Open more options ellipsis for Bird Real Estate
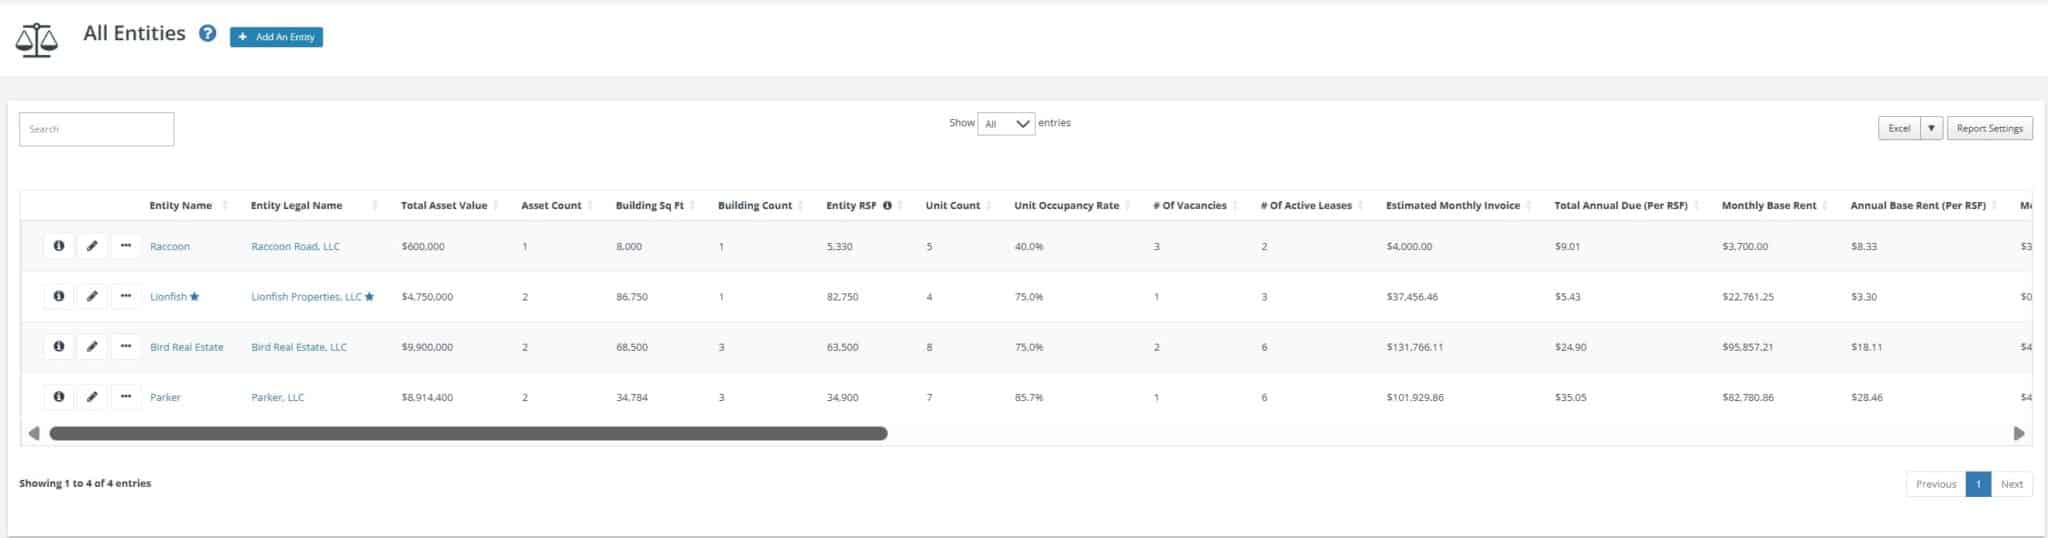This screenshot has height=538, width=2048. click(126, 346)
